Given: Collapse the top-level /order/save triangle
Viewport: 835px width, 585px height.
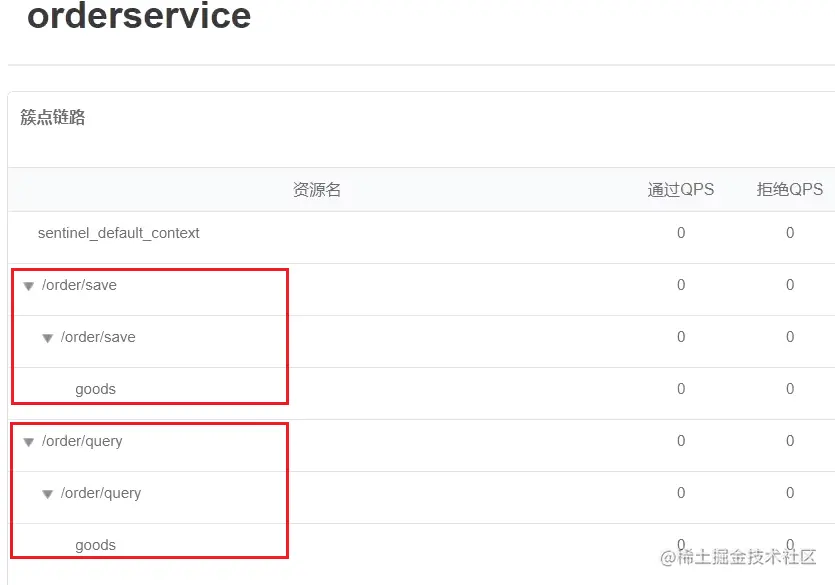Looking at the screenshot, I should (29, 286).
